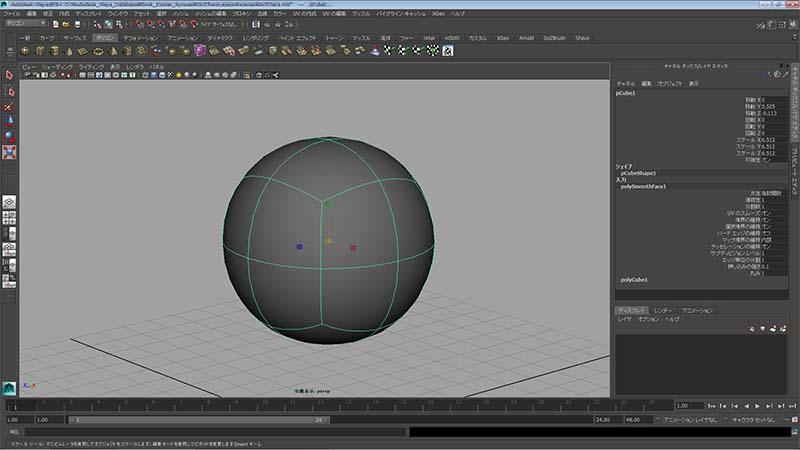The width and height of the screenshot is (800, 450).
Task: Select the Lasso tool in toolbox
Action: coord(9,90)
